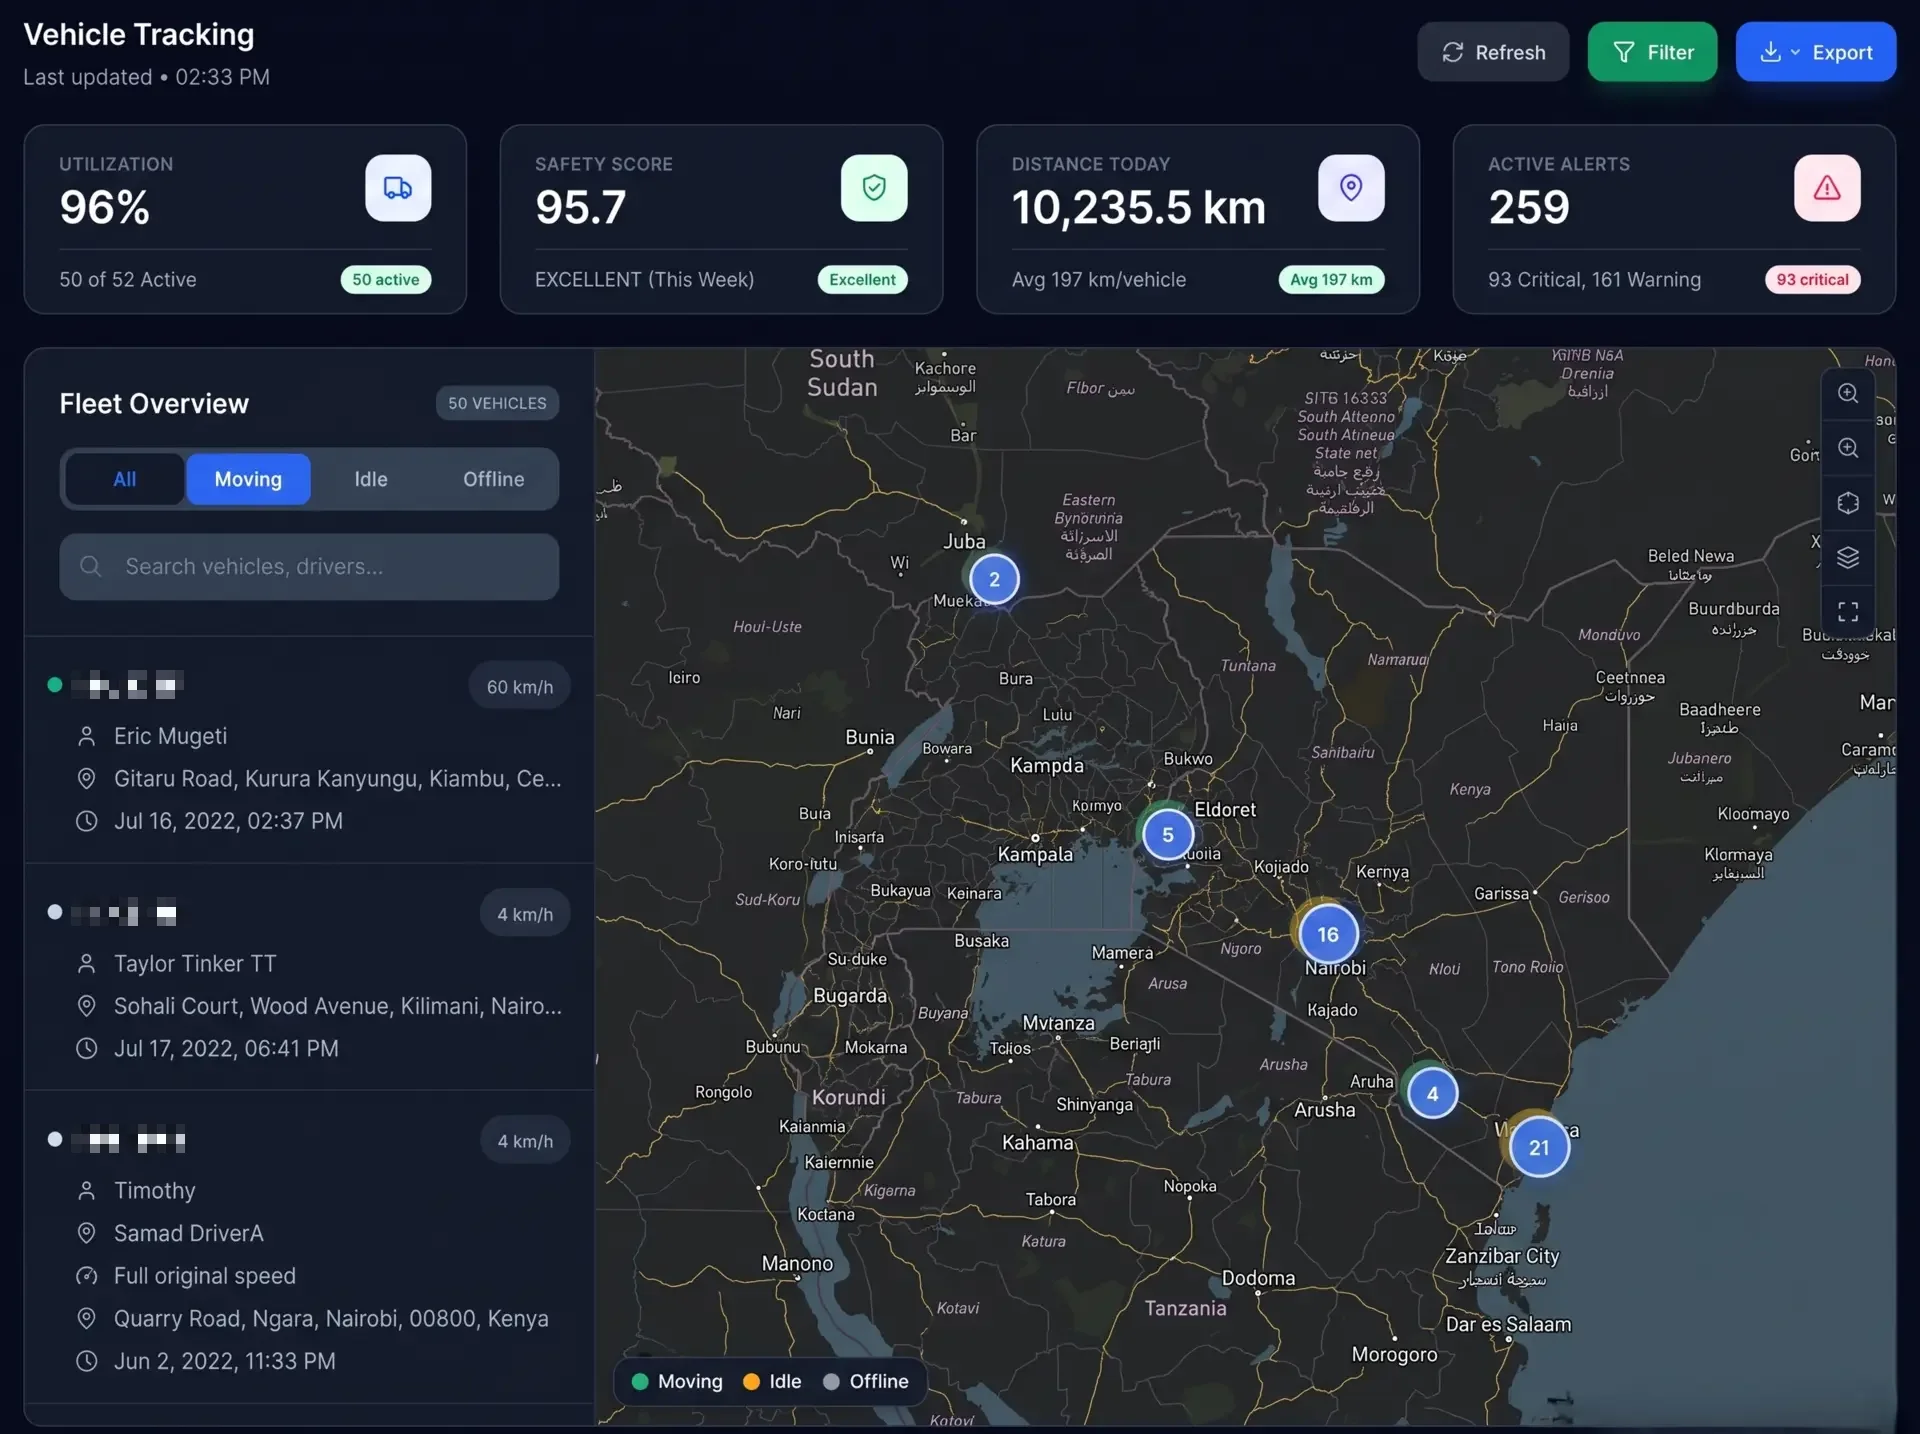This screenshot has width=1920, height=1434.
Task: Click Quarry Road, Ngara, Nairobi address
Action: [x=331, y=1318]
